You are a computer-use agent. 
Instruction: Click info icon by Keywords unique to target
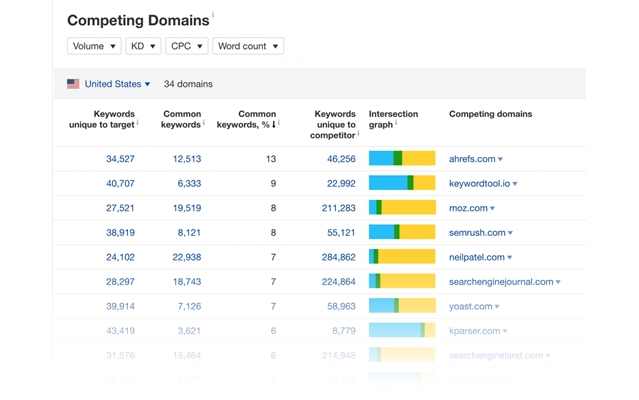coord(137,124)
